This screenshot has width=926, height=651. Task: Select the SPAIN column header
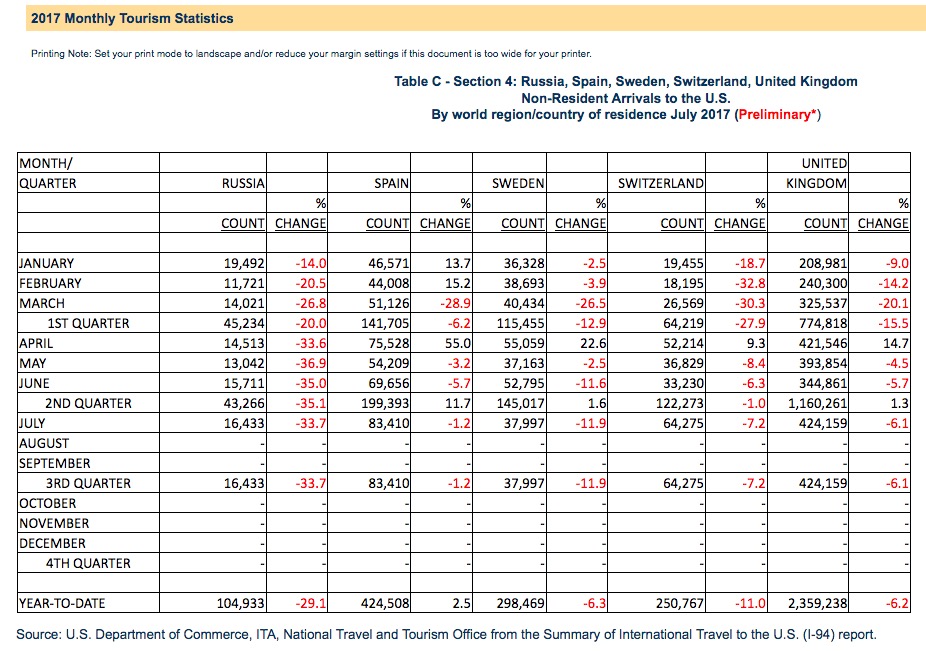(391, 183)
